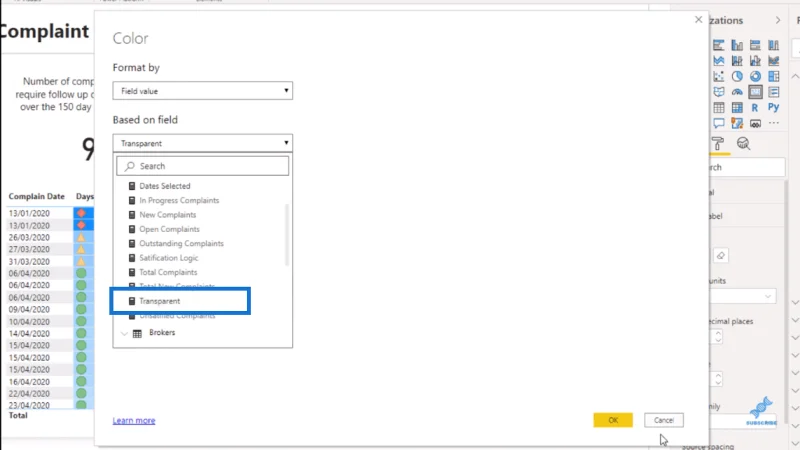
Task: Select the pie chart visual
Action: [737, 77]
